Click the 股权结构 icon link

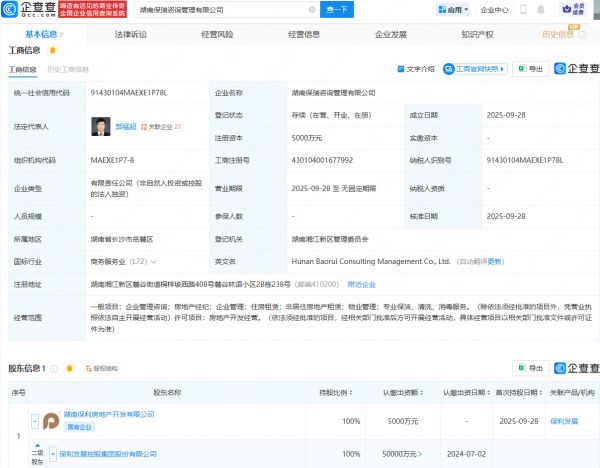(101, 369)
